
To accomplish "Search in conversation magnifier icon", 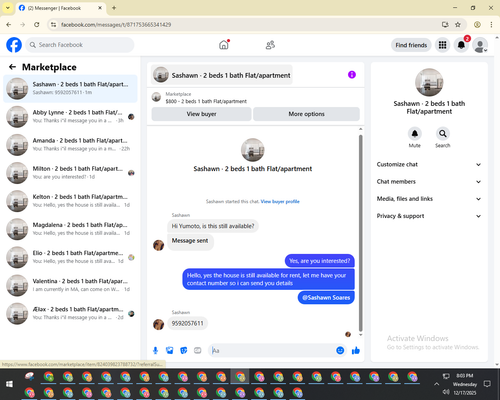I will click(x=443, y=134).
